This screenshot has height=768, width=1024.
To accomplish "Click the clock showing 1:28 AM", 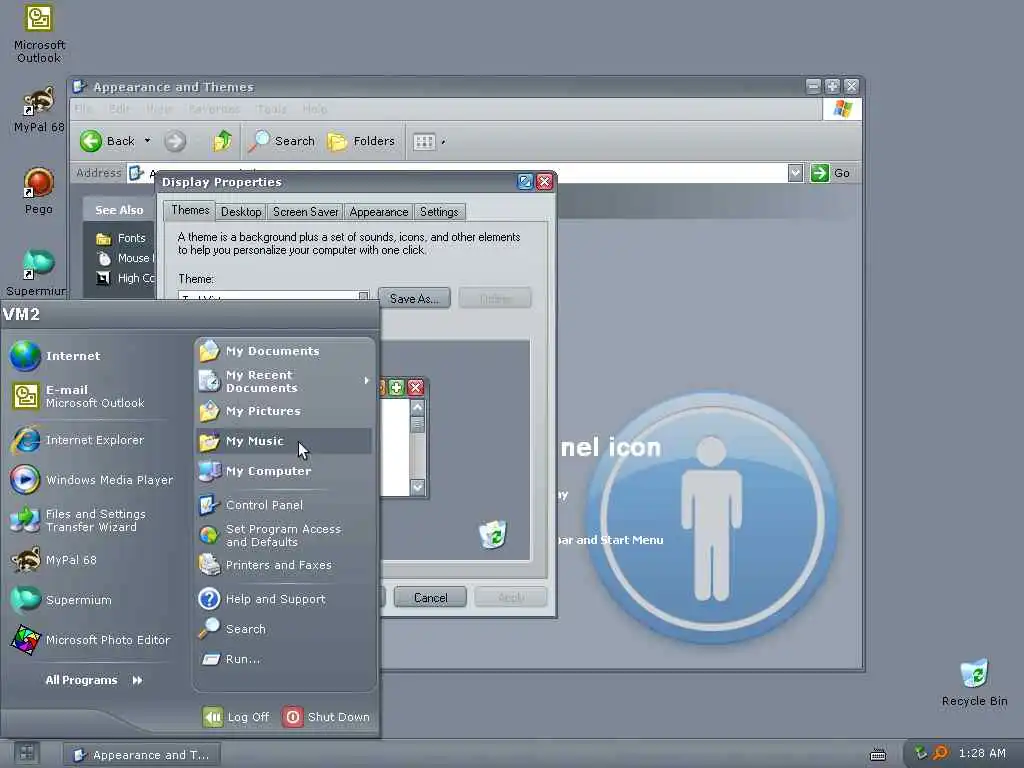I will [x=982, y=754].
